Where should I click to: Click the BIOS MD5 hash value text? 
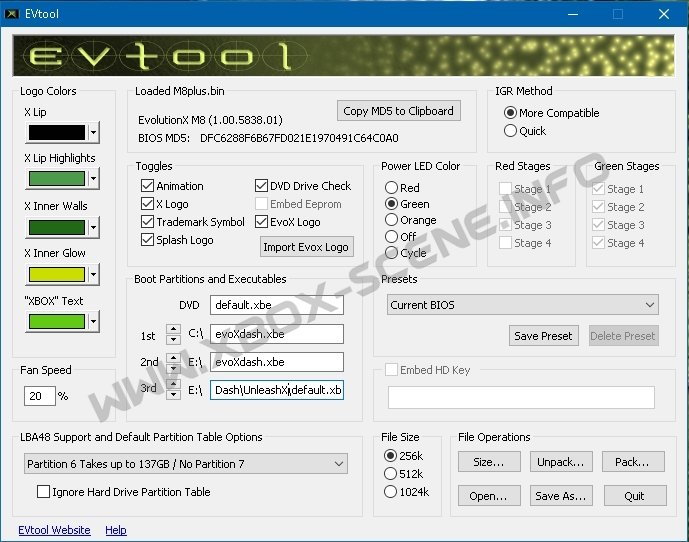coord(299,138)
